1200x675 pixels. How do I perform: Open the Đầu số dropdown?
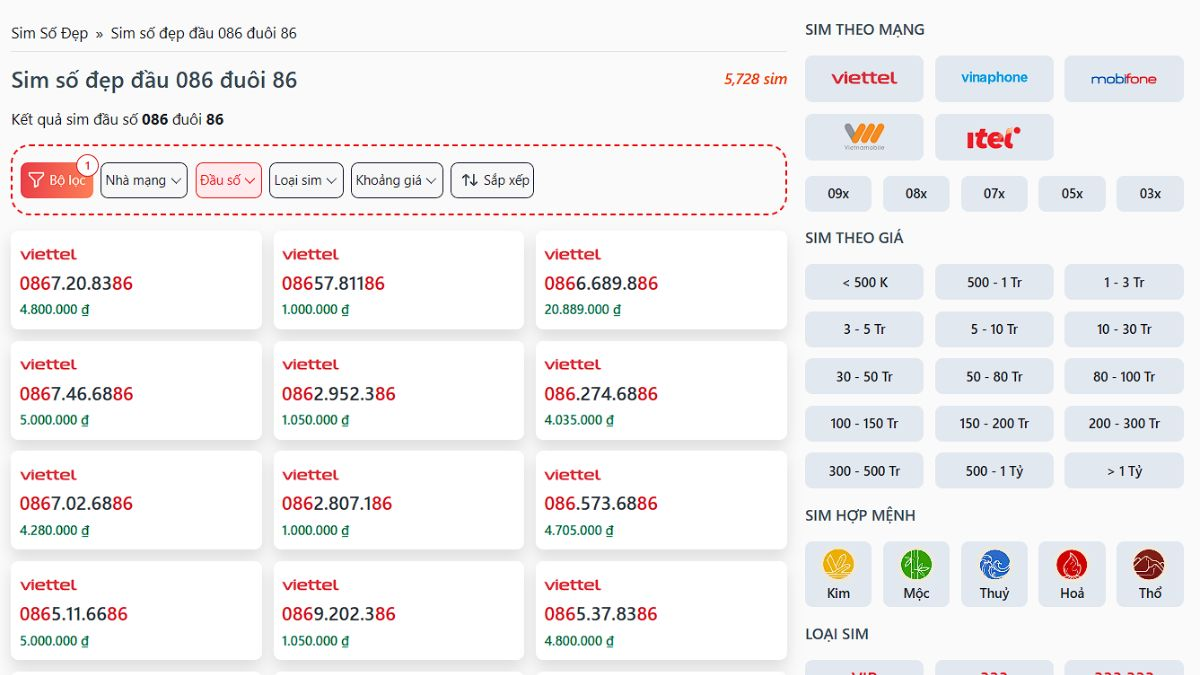pos(228,180)
